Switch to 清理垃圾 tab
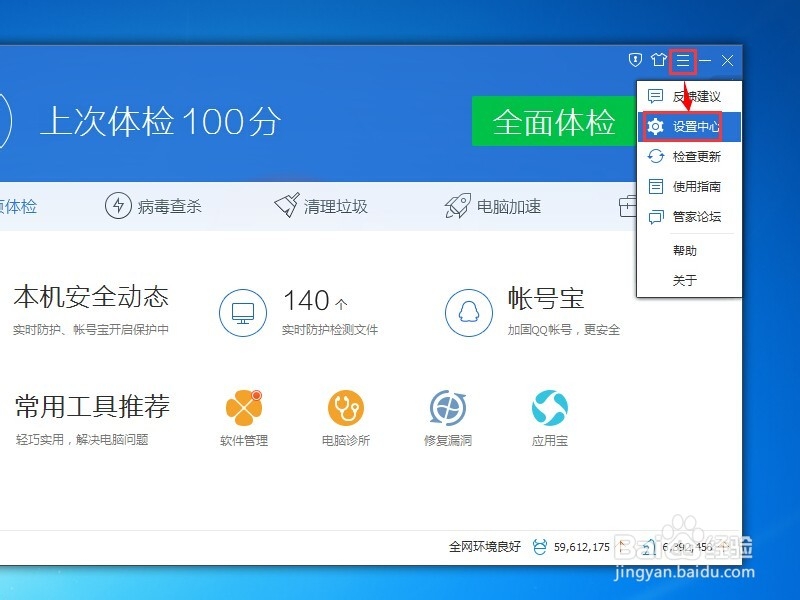The height and width of the screenshot is (600, 800). click(321, 206)
